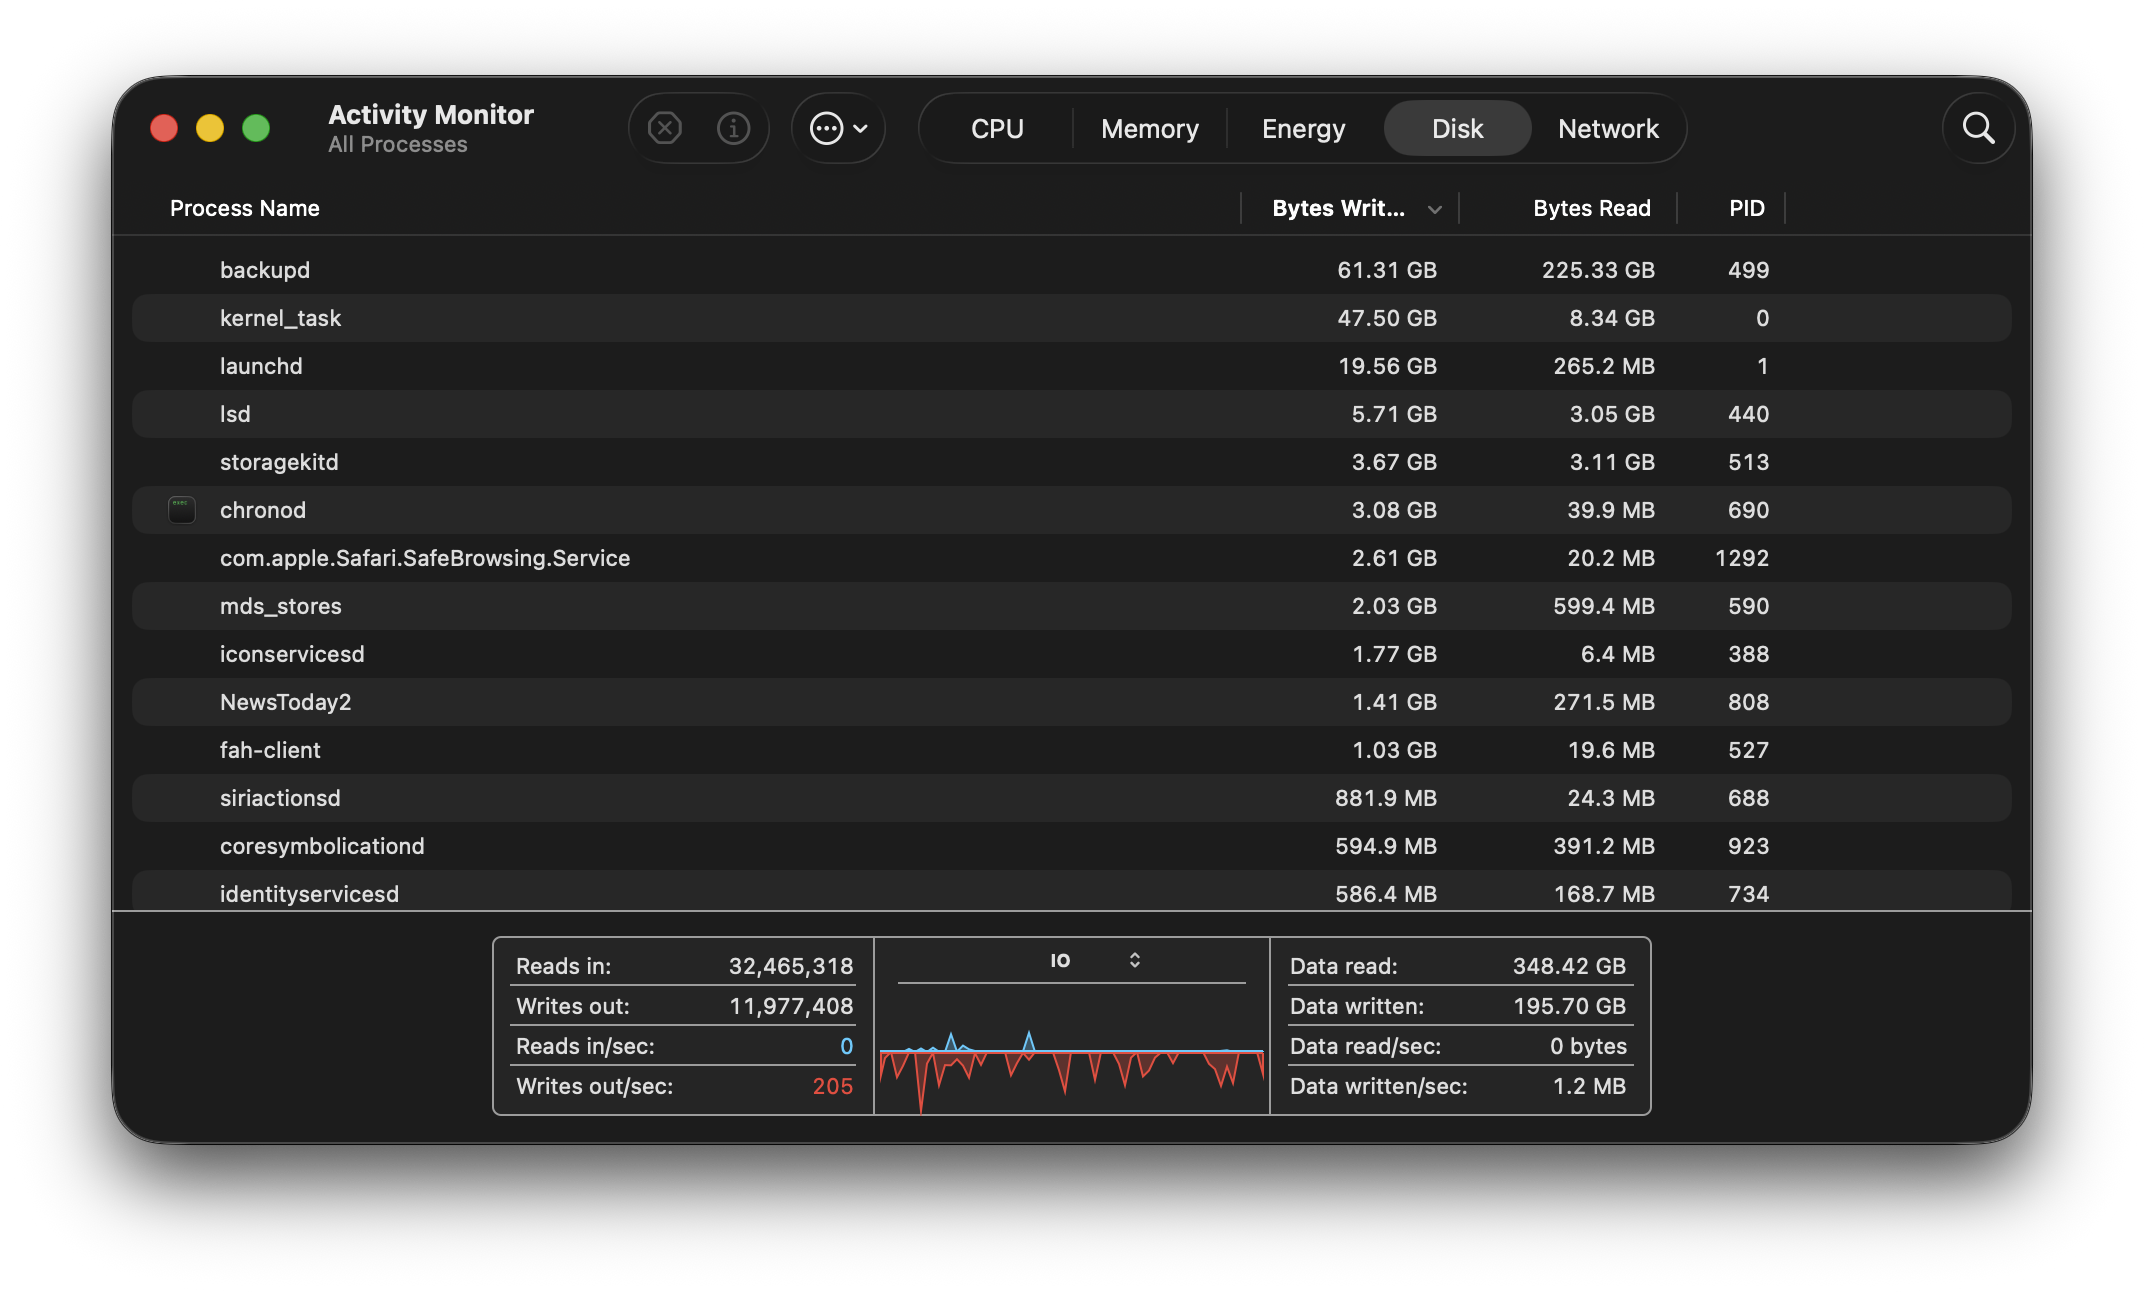Zoom the window with the green button
The width and height of the screenshot is (2144, 1292).
(256, 128)
